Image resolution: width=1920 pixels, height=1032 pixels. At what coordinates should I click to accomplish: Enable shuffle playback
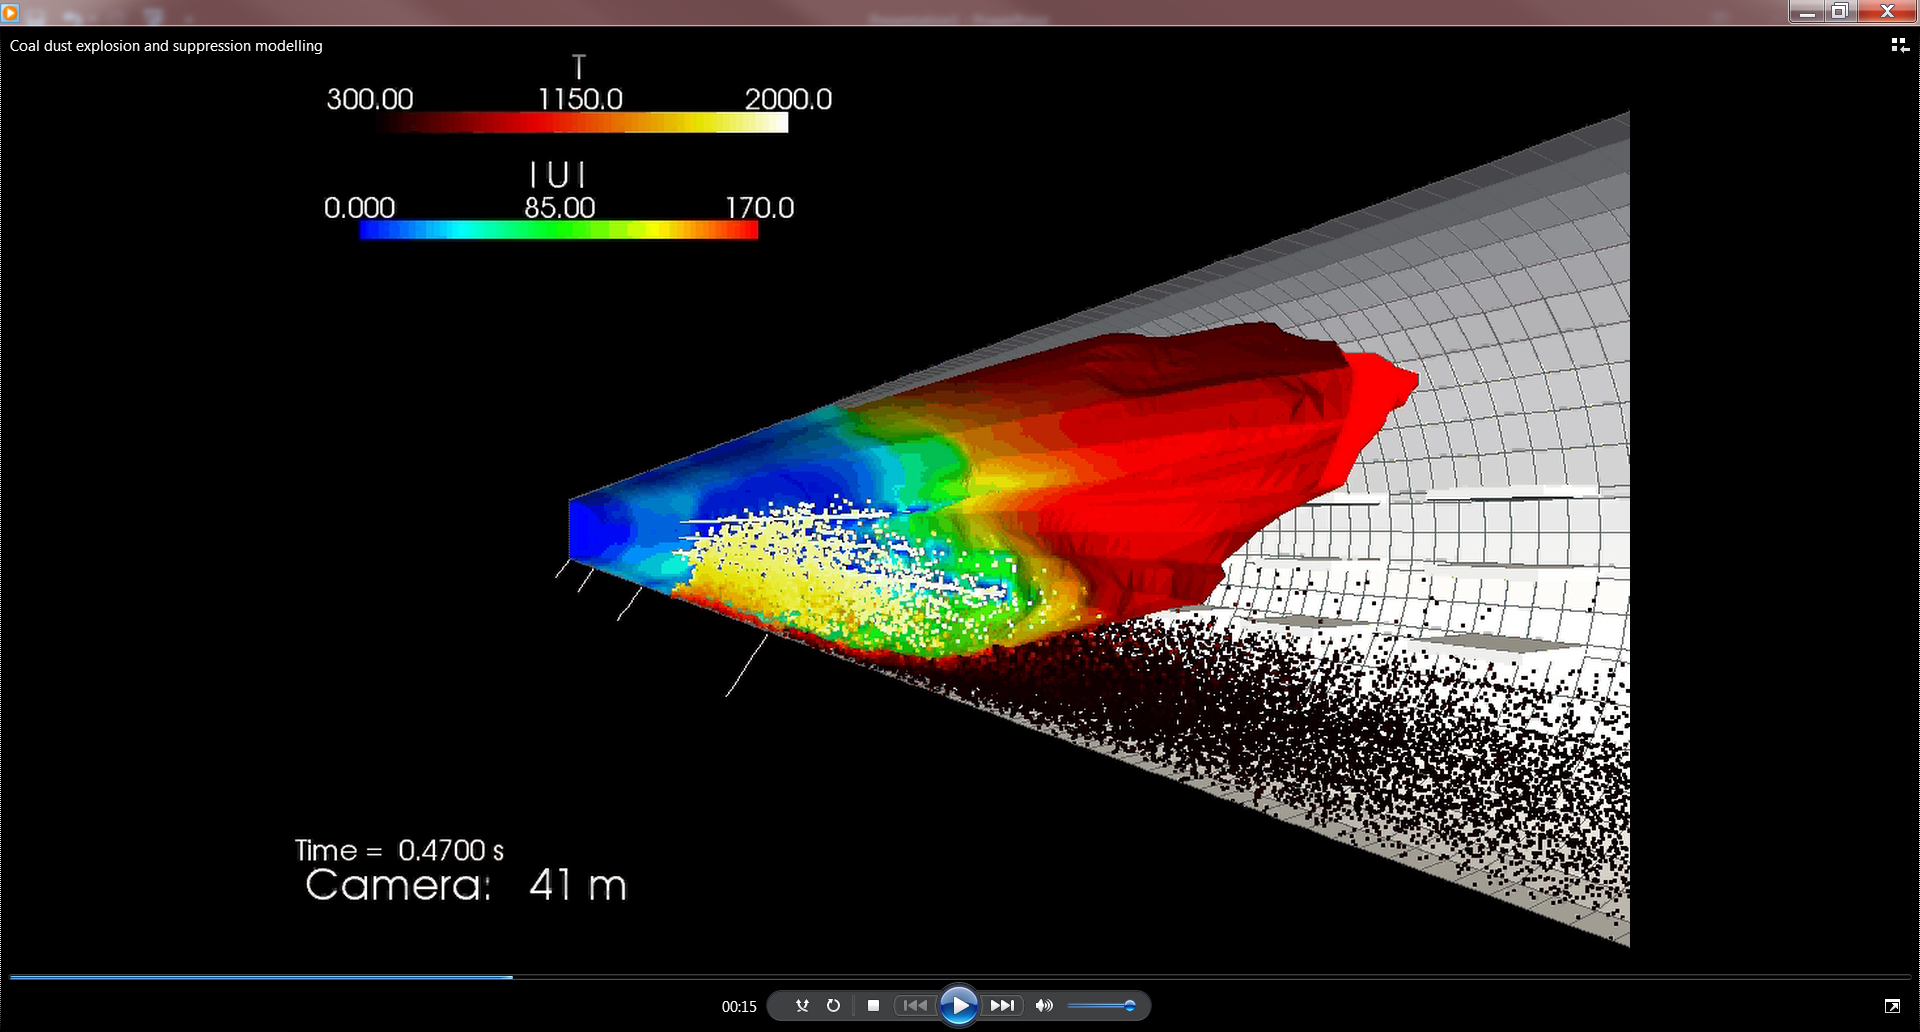click(x=802, y=1005)
